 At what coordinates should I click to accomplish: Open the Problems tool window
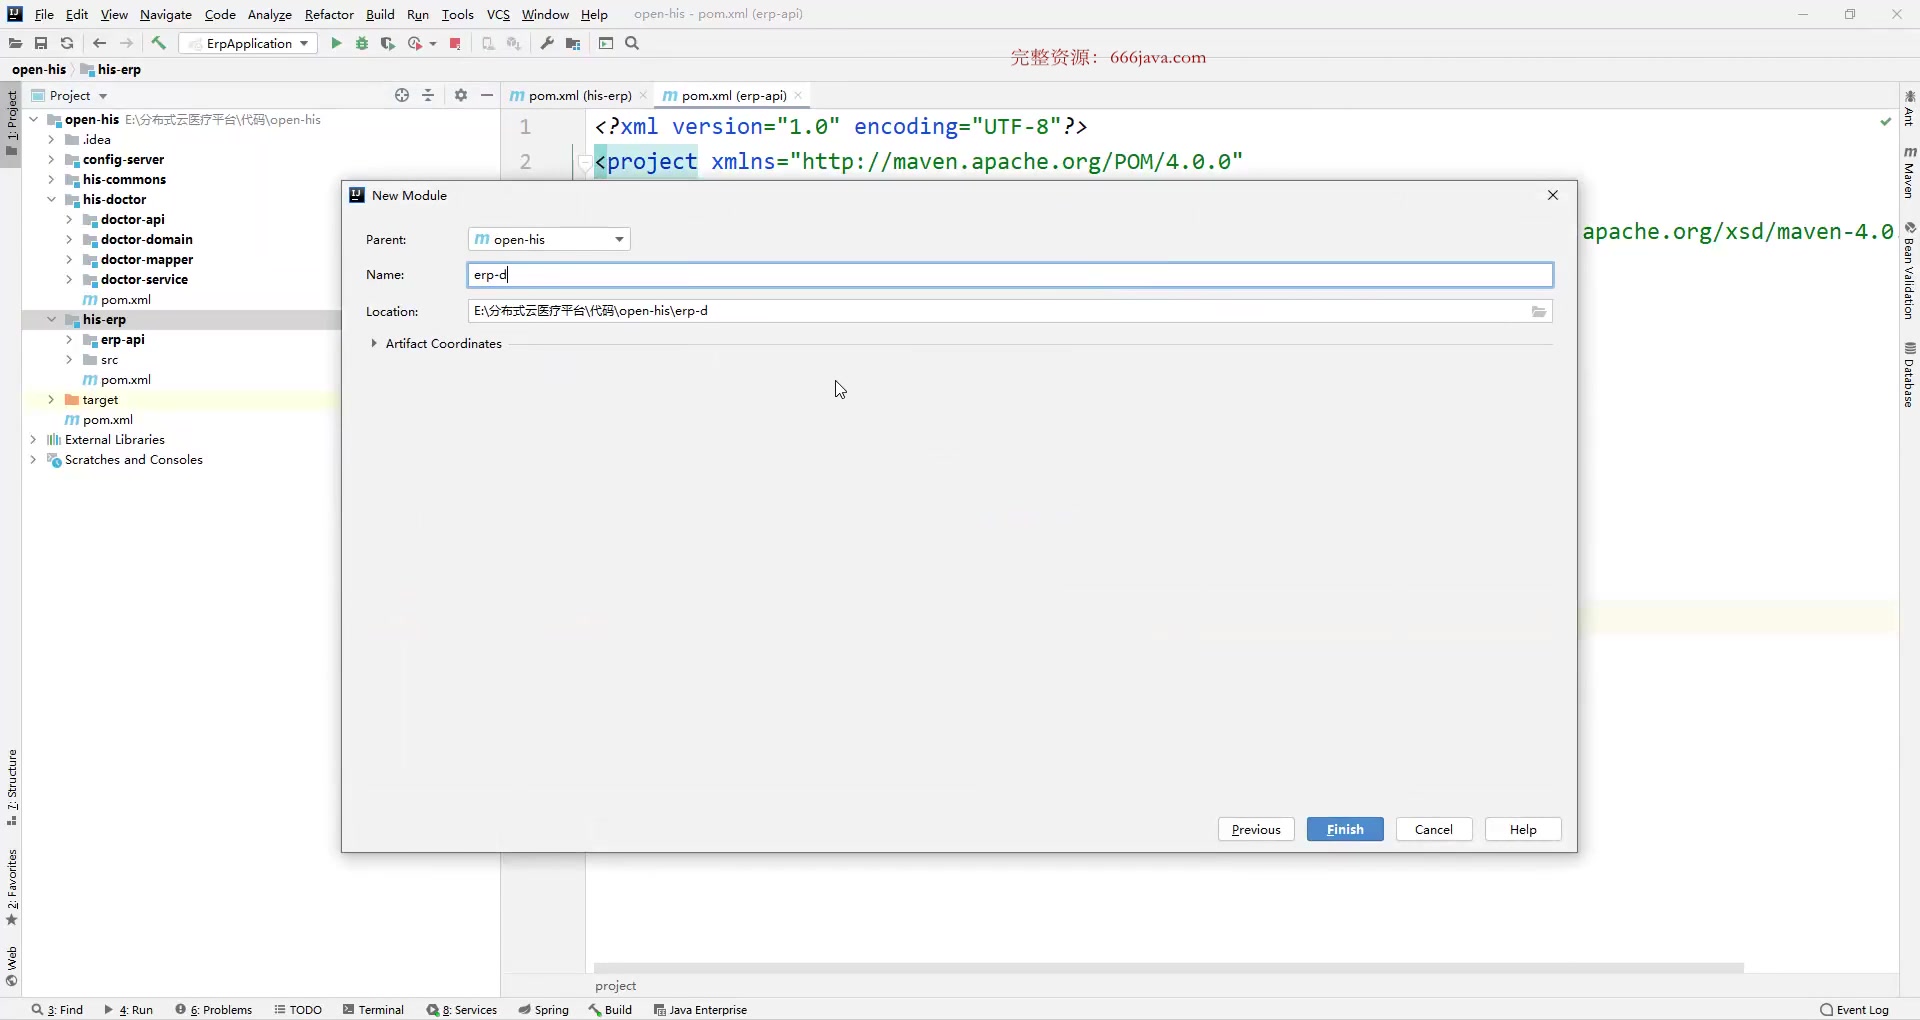[214, 1009]
